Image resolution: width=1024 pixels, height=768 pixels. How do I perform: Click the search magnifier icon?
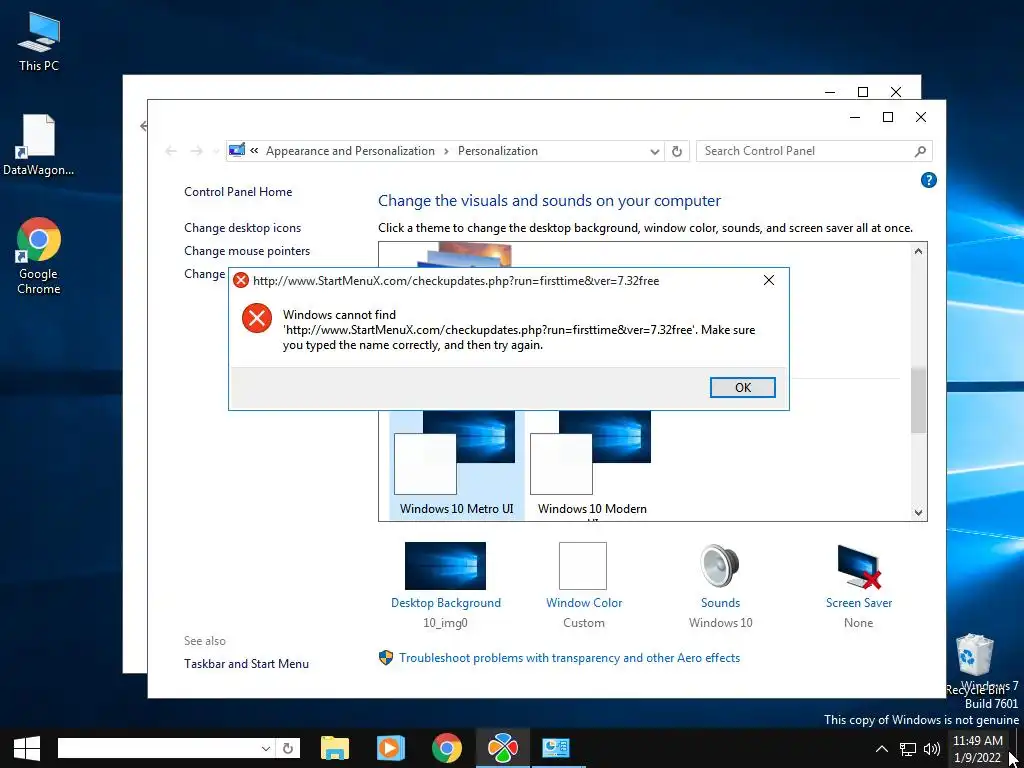[920, 151]
